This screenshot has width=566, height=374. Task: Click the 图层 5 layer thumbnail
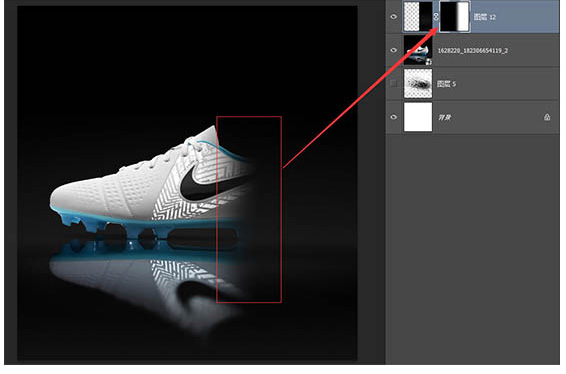[x=418, y=84]
